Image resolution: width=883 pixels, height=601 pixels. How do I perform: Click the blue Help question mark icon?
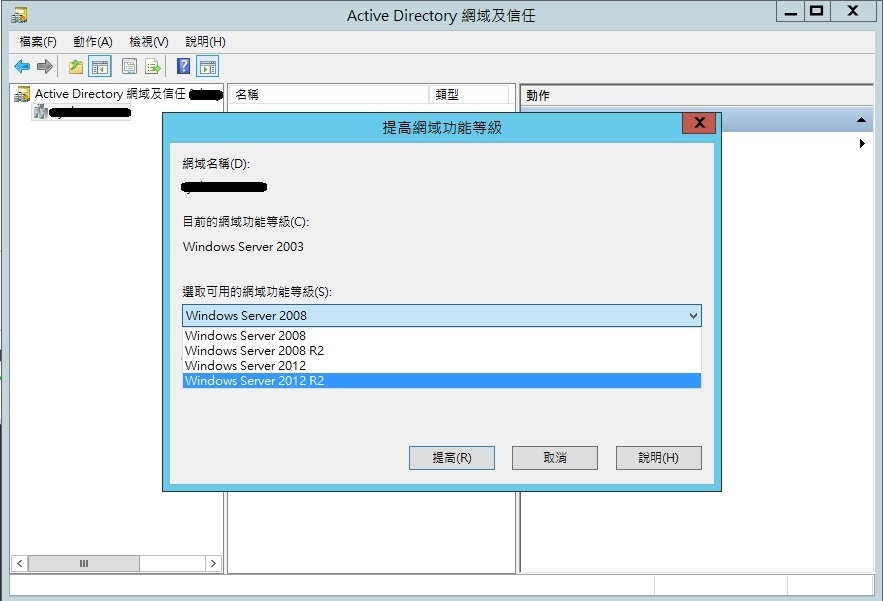click(183, 66)
